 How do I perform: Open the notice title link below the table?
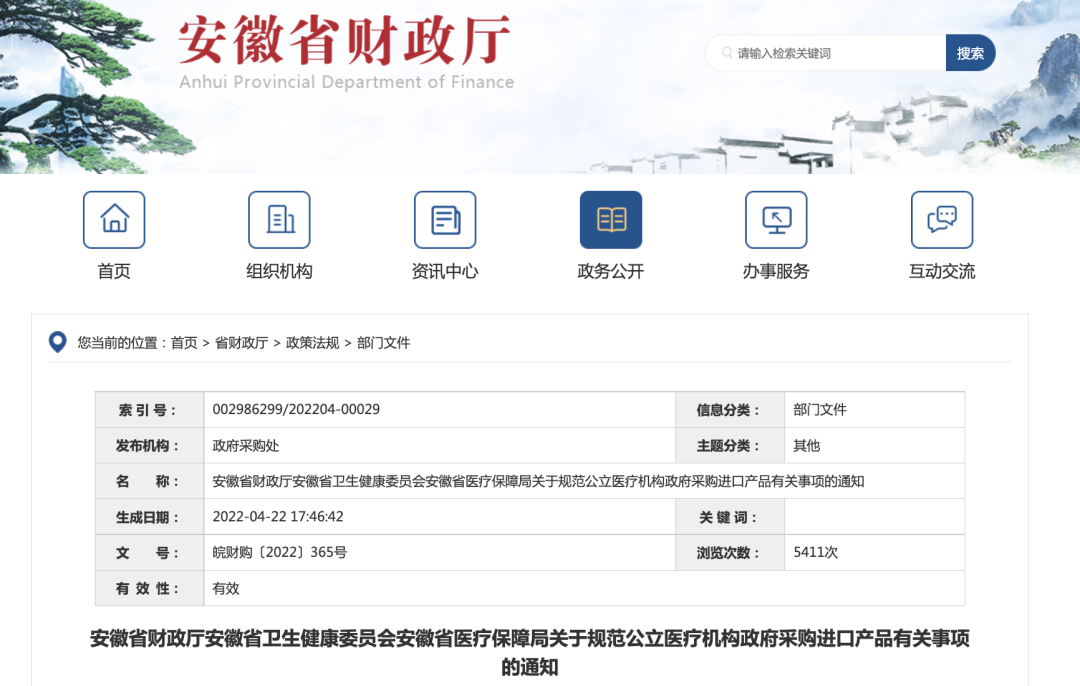coord(530,652)
